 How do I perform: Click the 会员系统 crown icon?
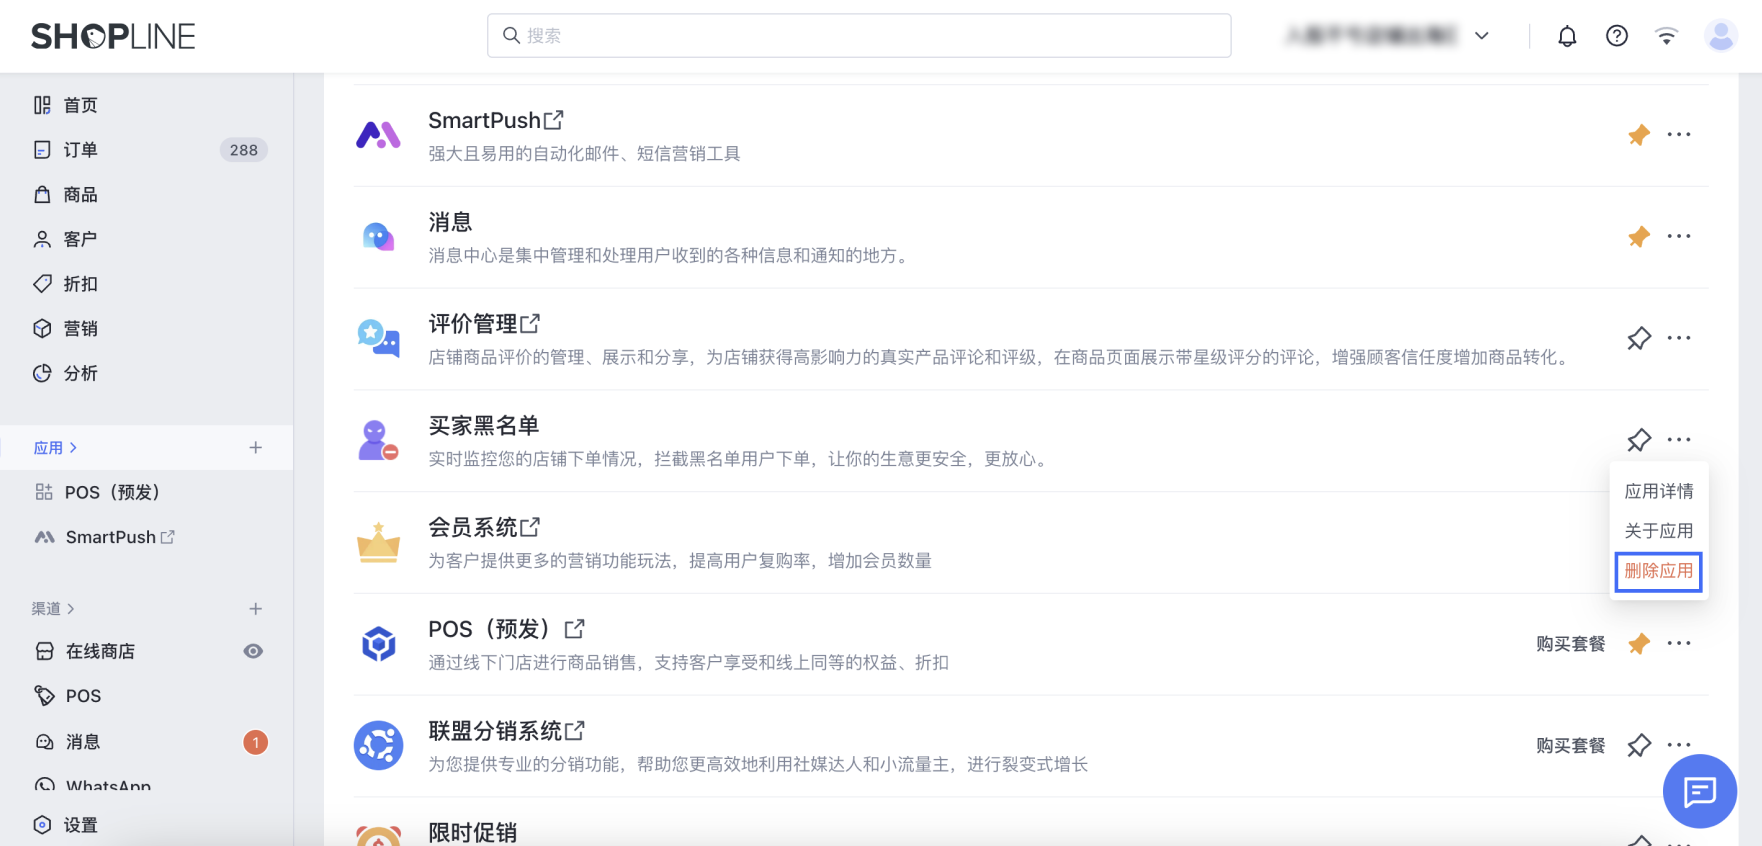tap(378, 542)
